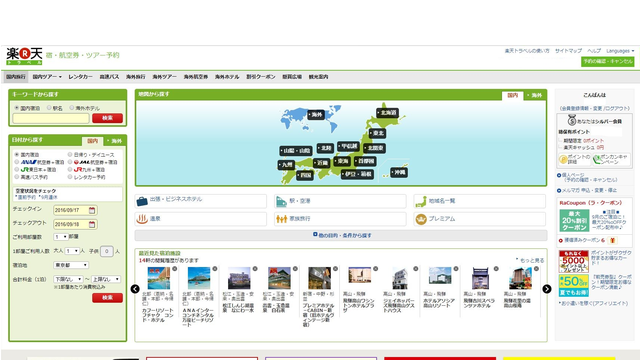This screenshot has height=360, width=640.
Task: Select the ANA flight plus stay radio
Action: [x=17, y=162]
